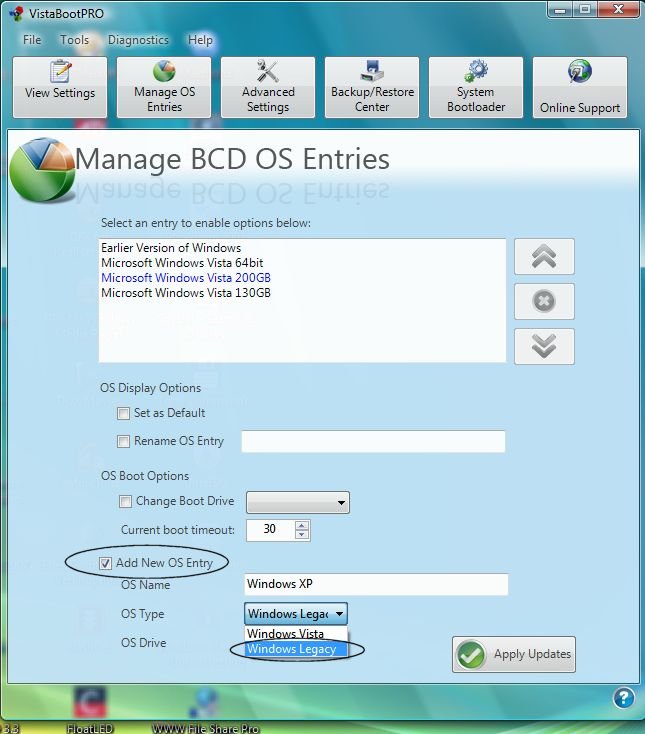Select 'Microsoft Windows Vista 130GB' entry
This screenshot has height=734, width=645.
[186, 293]
